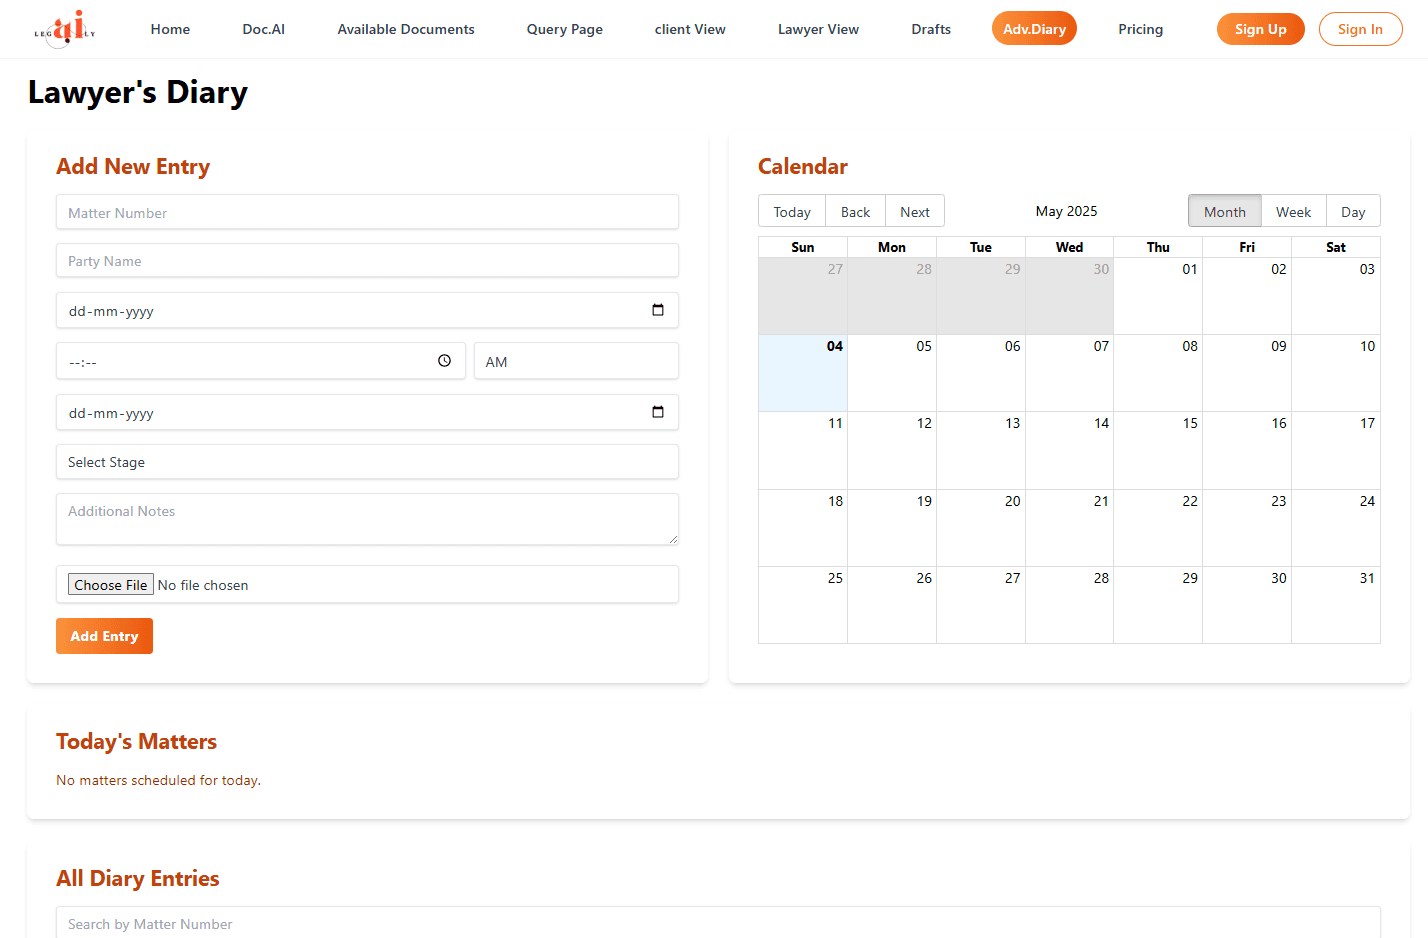This screenshot has width=1428, height=938.
Task: Click the Matter Number input field
Action: click(x=367, y=213)
